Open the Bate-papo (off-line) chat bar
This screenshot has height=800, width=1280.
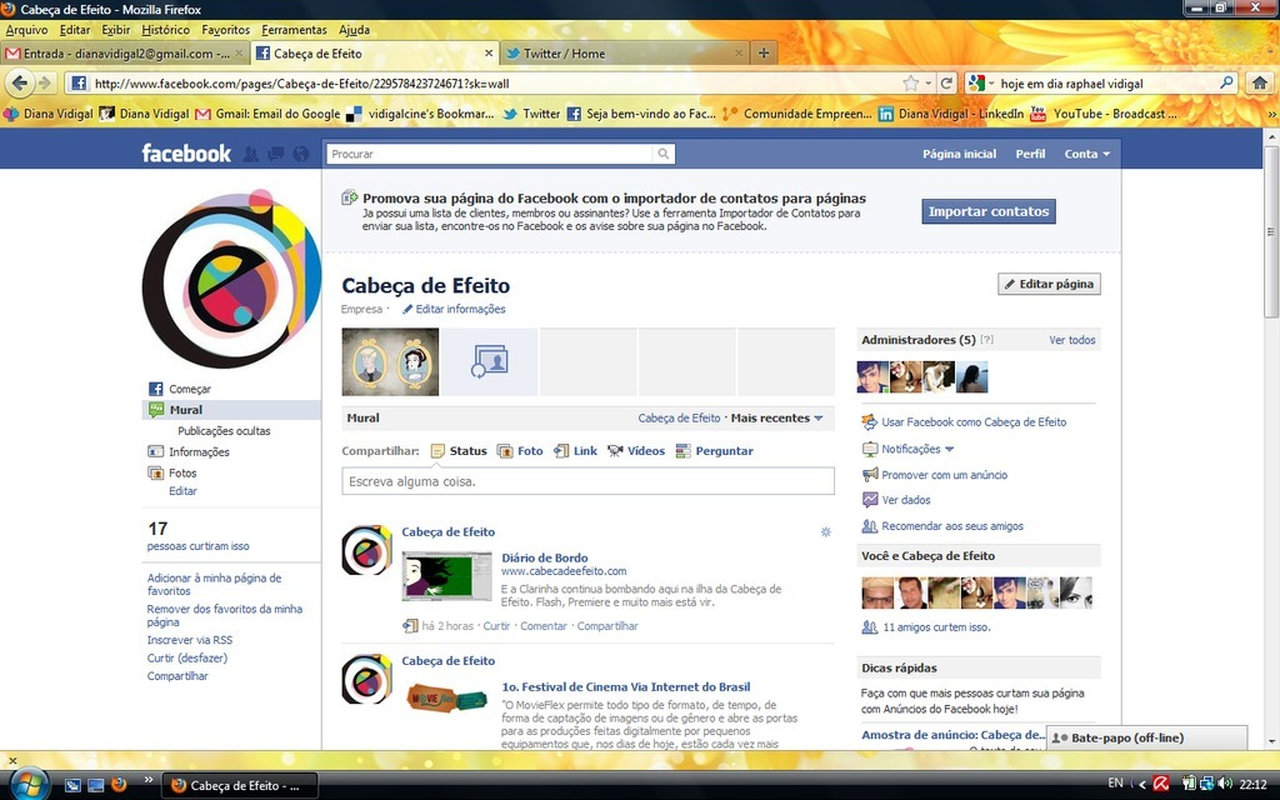point(1146,738)
